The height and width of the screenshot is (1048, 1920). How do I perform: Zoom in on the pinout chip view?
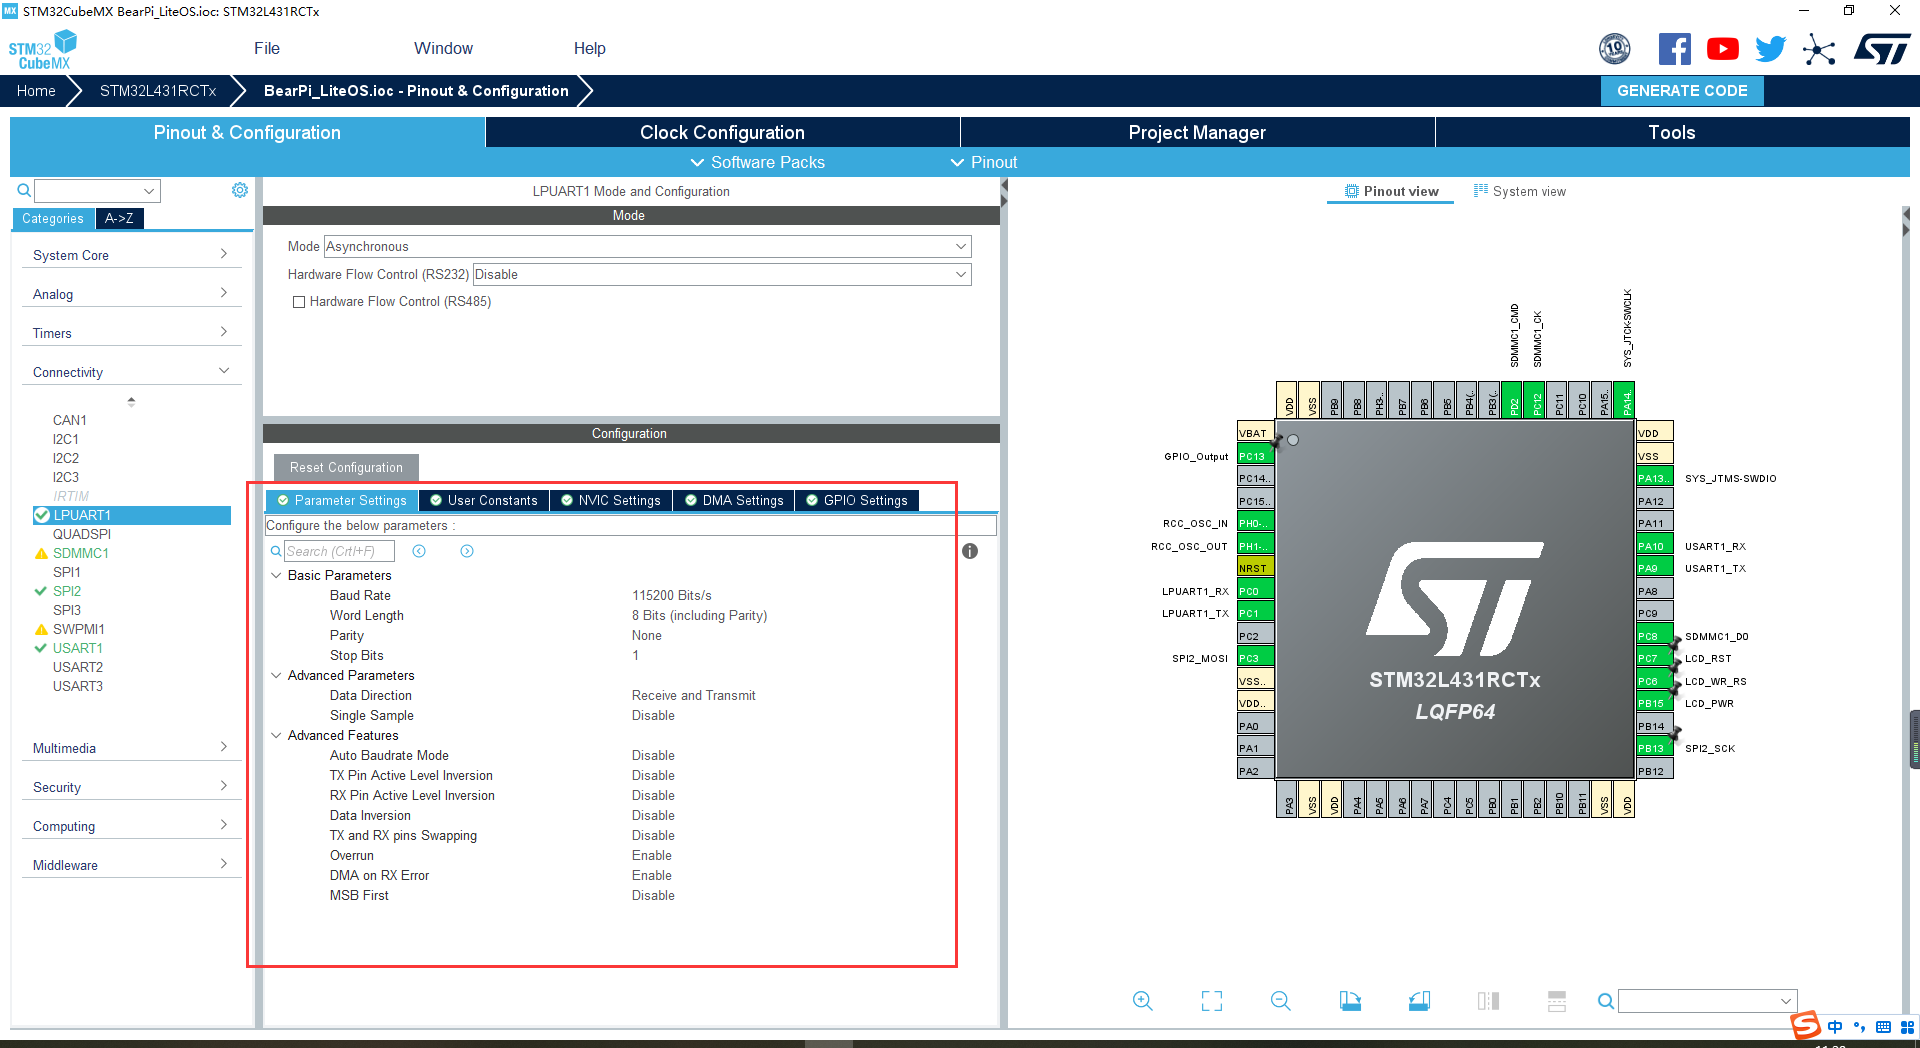pos(1142,1001)
